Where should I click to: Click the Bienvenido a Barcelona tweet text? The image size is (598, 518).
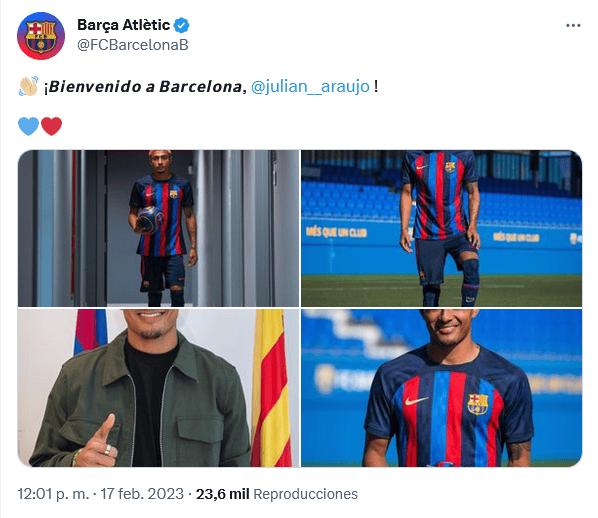(145, 87)
